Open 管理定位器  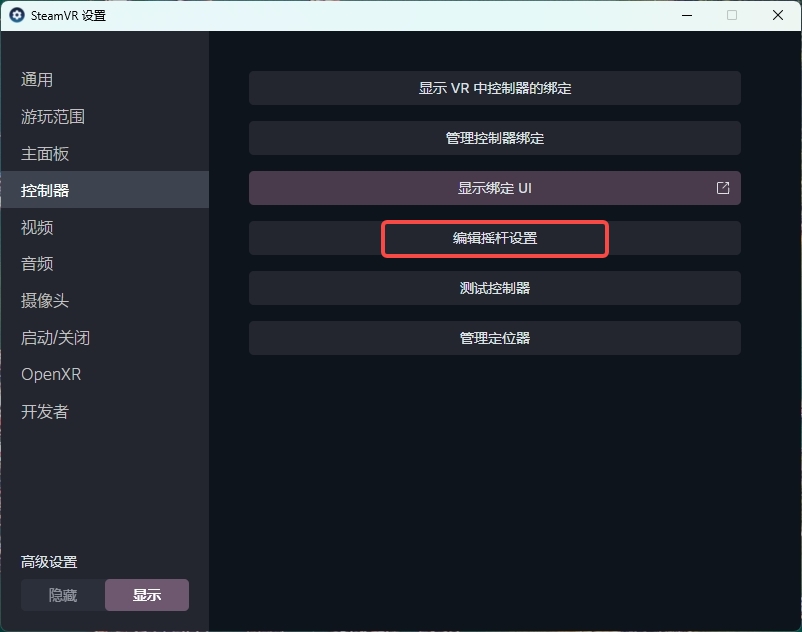(x=494, y=338)
